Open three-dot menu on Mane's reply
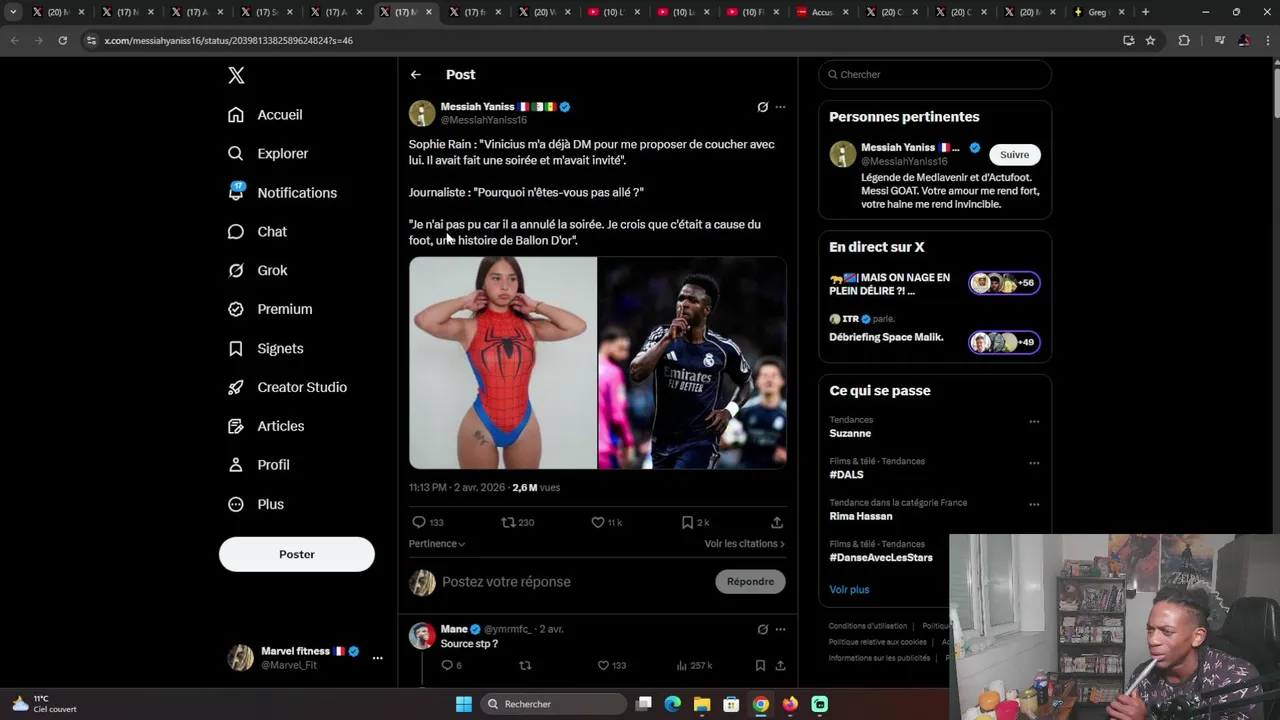 tap(781, 630)
